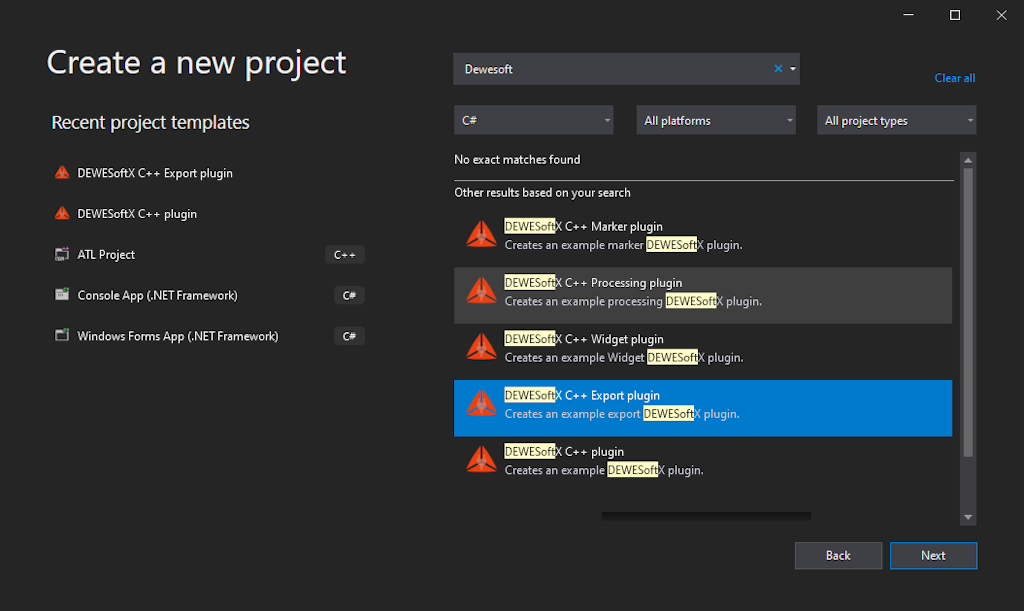Click the Back button
Screen dimensions: 1024x611
pyautogui.click(x=838, y=556)
